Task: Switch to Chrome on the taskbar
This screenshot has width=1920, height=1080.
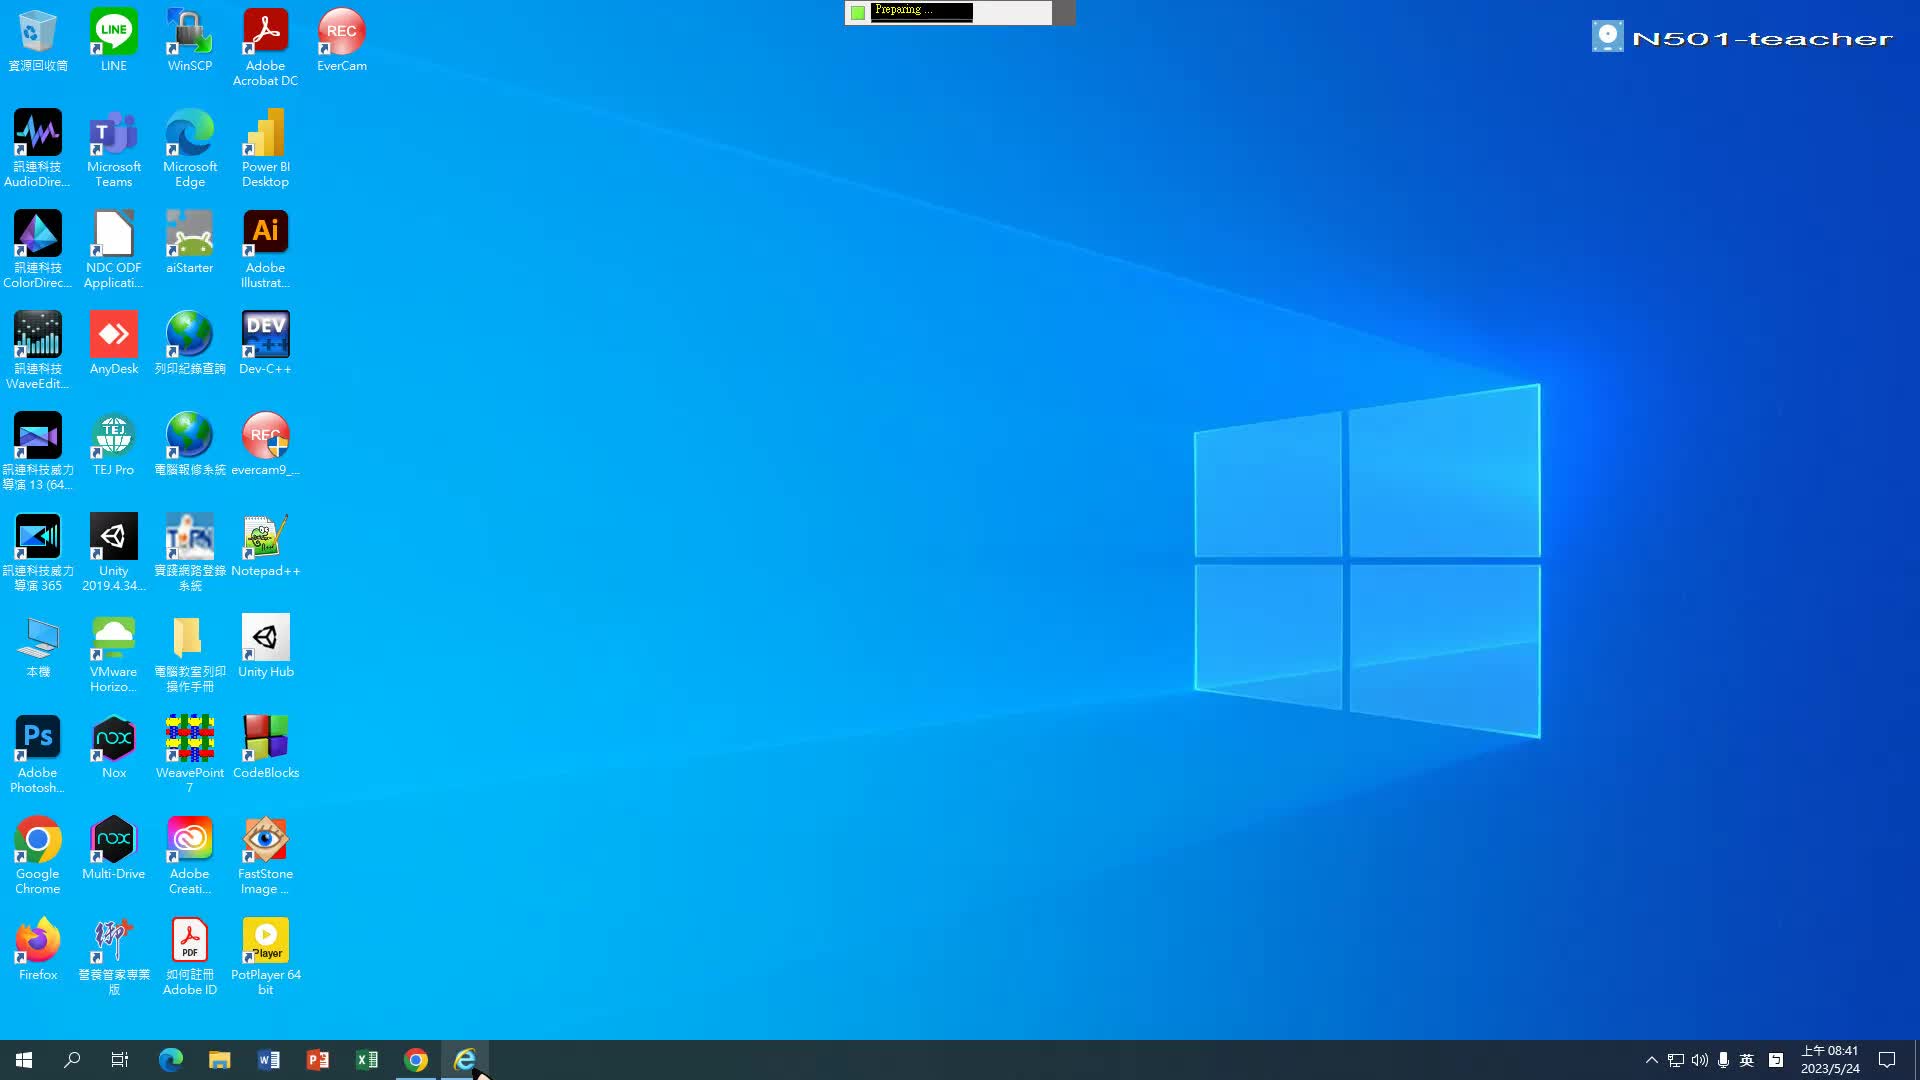Action: (x=416, y=1060)
